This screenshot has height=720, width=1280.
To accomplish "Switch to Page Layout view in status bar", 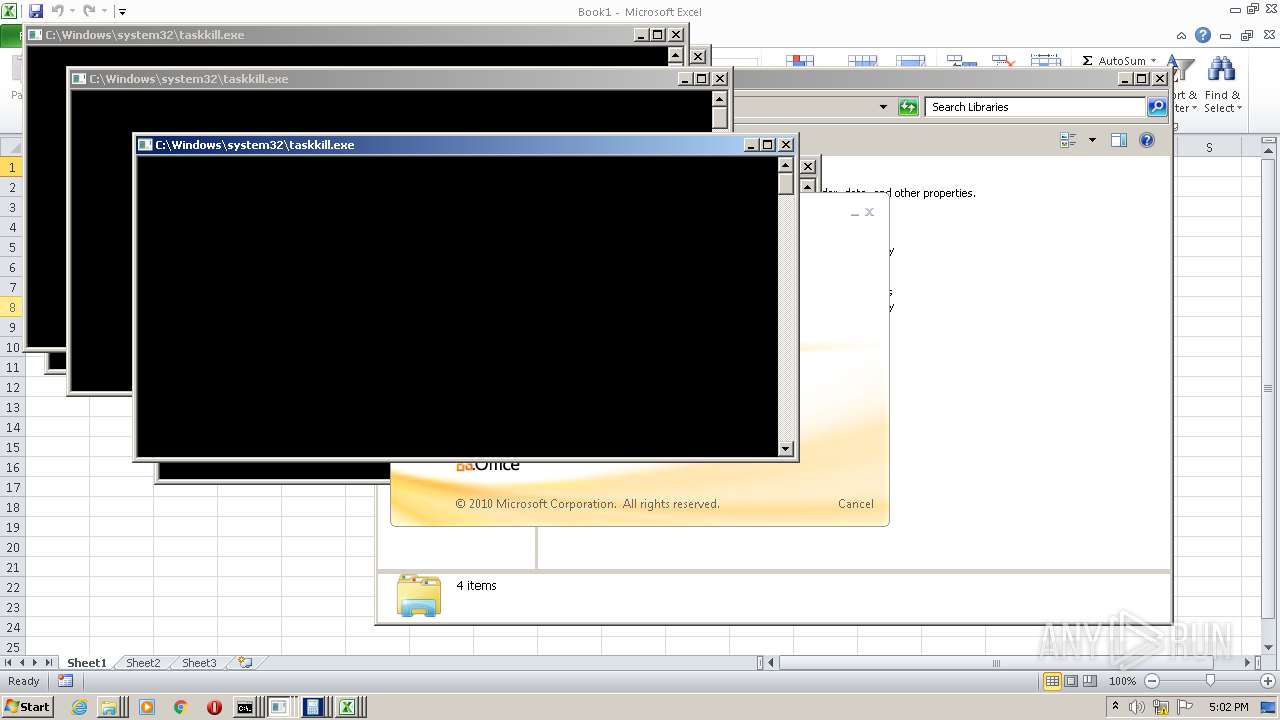I will [x=1071, y=681].
